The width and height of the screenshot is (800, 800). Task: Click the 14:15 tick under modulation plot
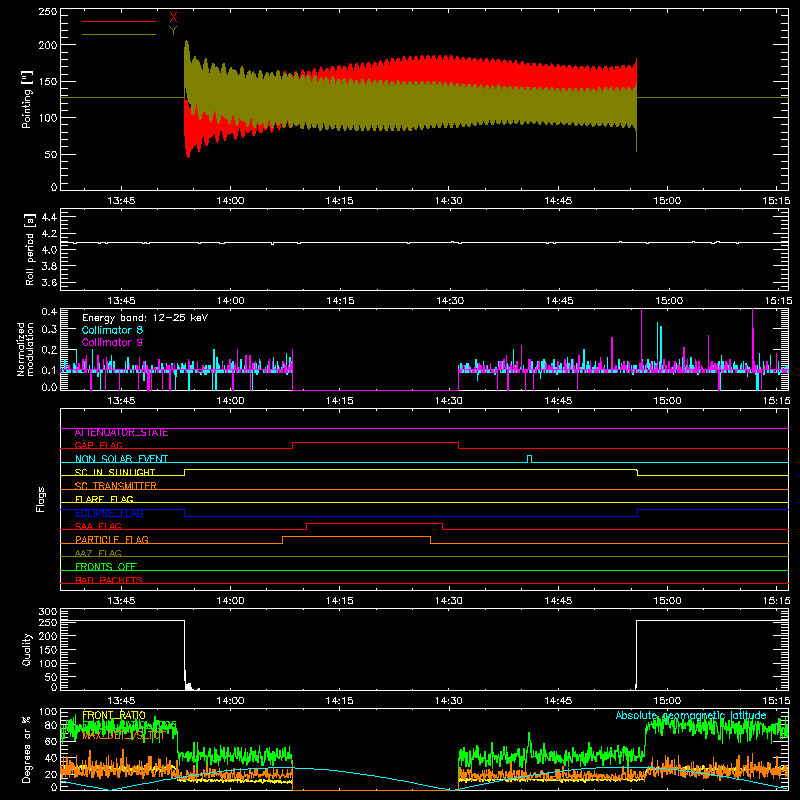pos(339,401)
